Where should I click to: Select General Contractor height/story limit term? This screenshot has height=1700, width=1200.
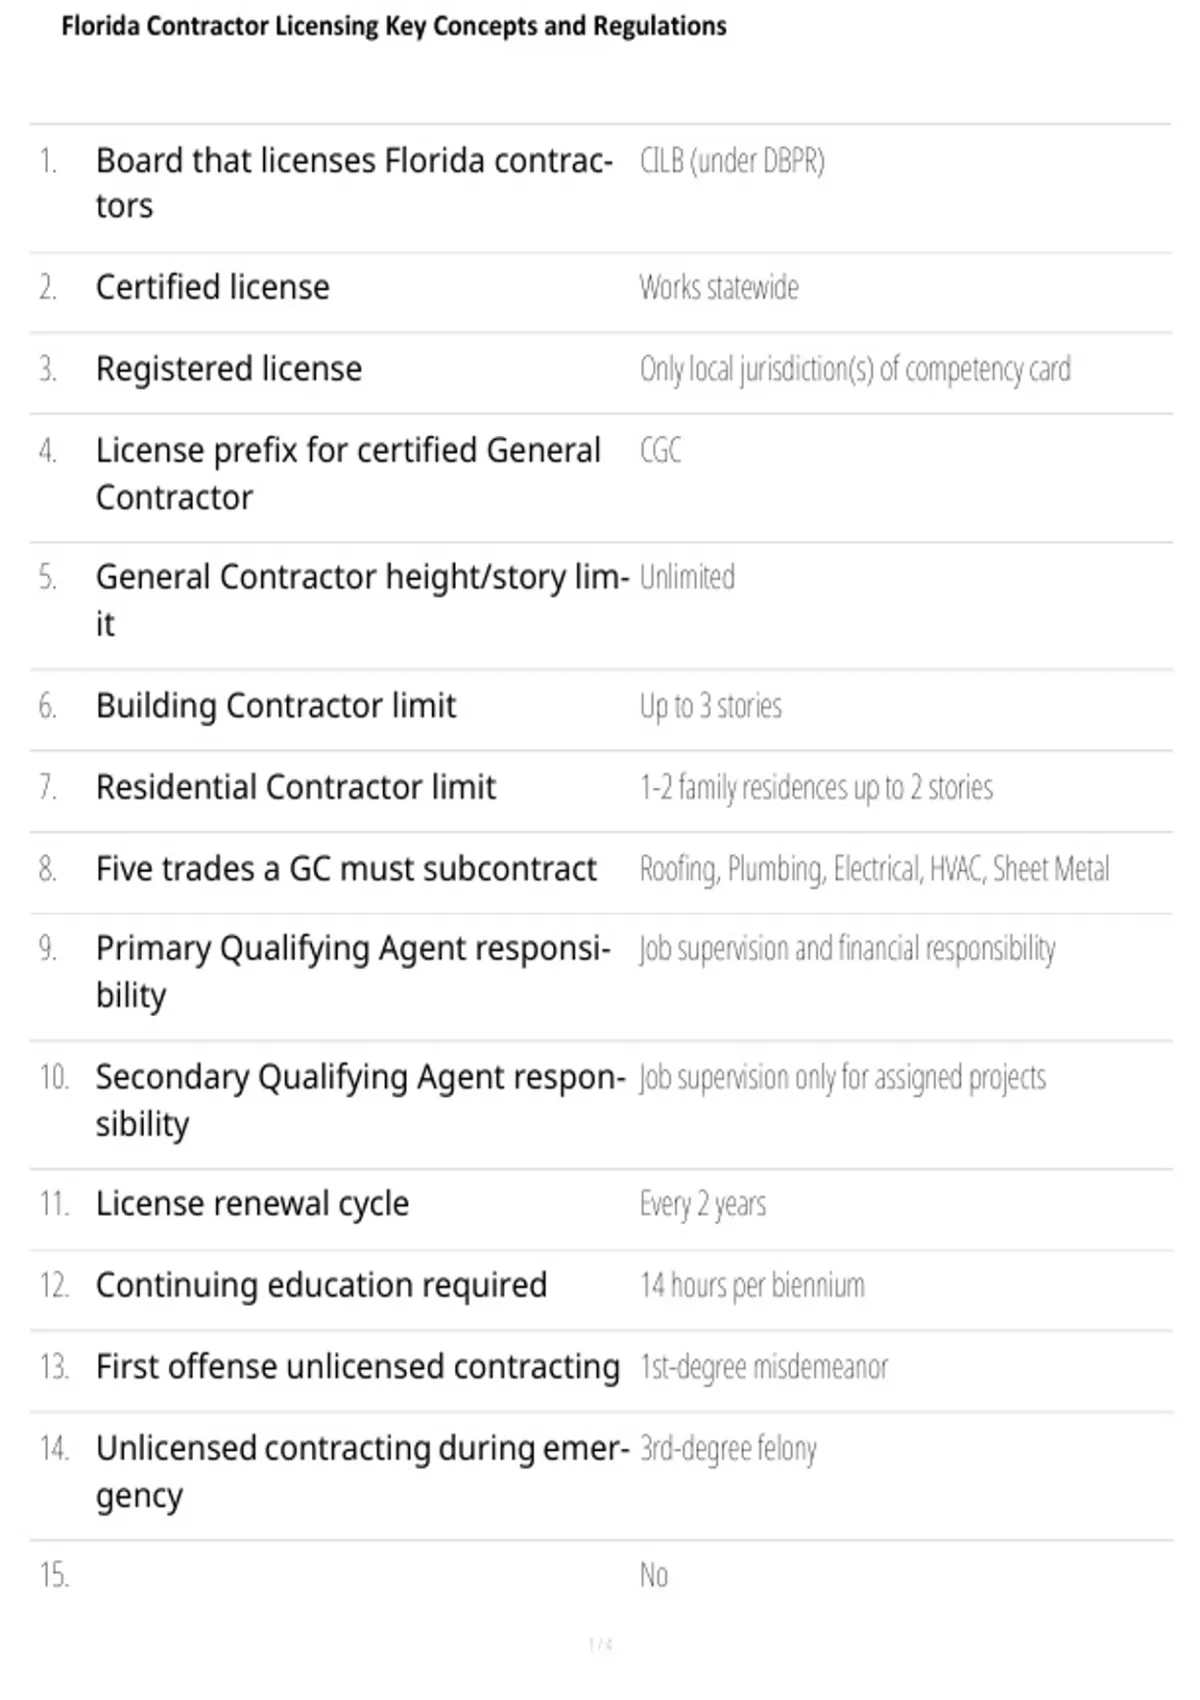362,600
